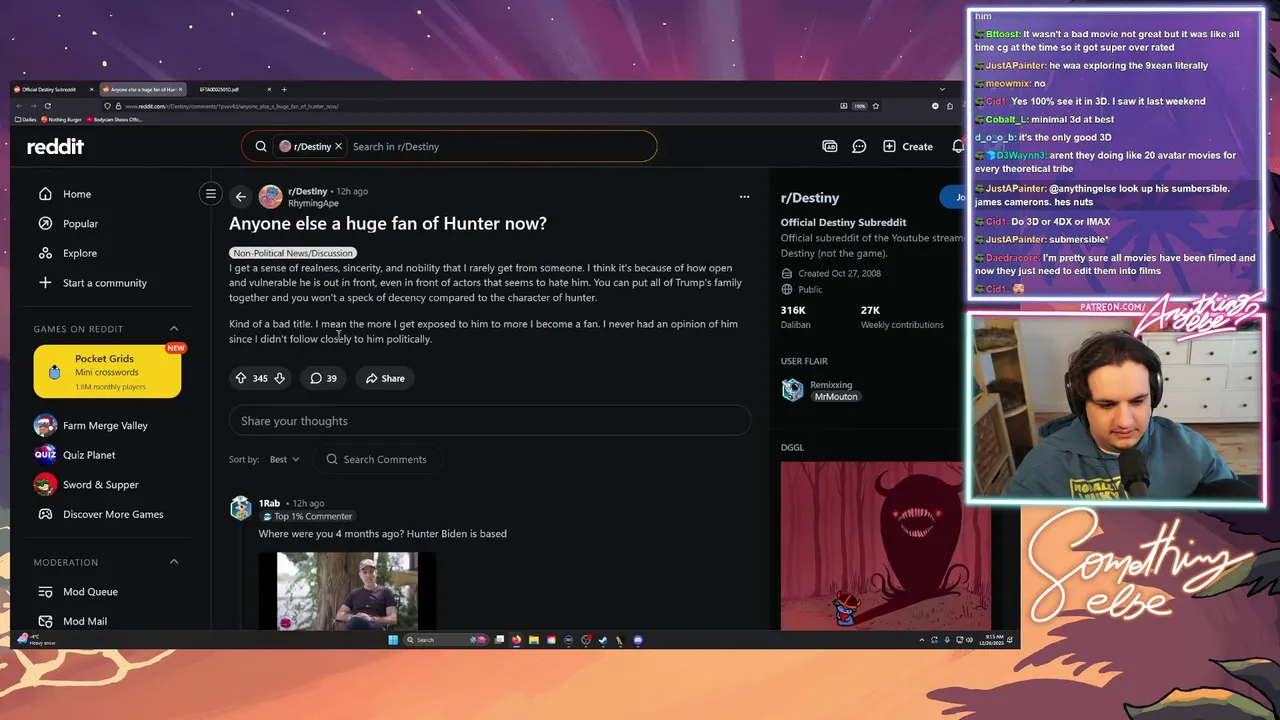This screenshot has width=1280, height=720.
Task: Toggle the sidebar collapse hamburger button
Action: point(210,194)
